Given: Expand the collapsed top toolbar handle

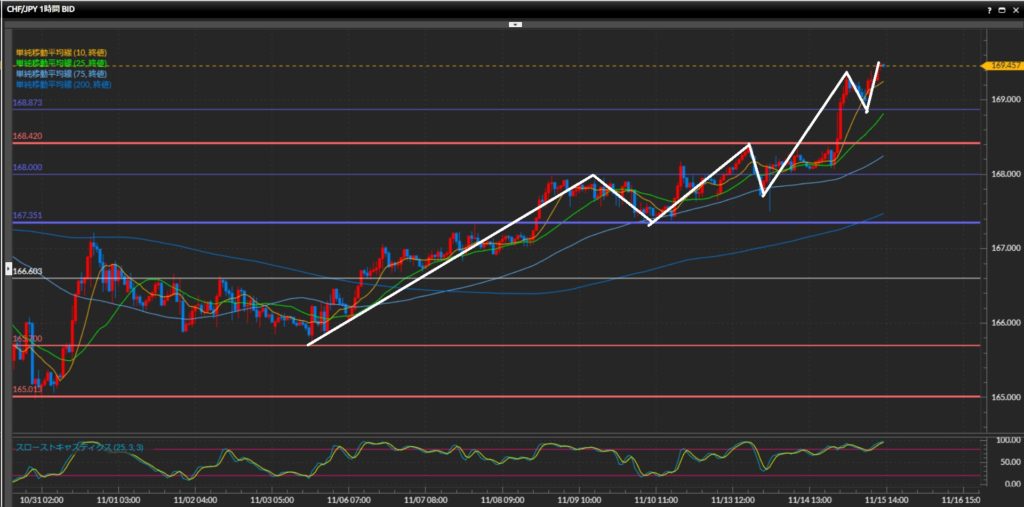Looking at the screenshot, I should pyautogui.click(x=514, y=22).
